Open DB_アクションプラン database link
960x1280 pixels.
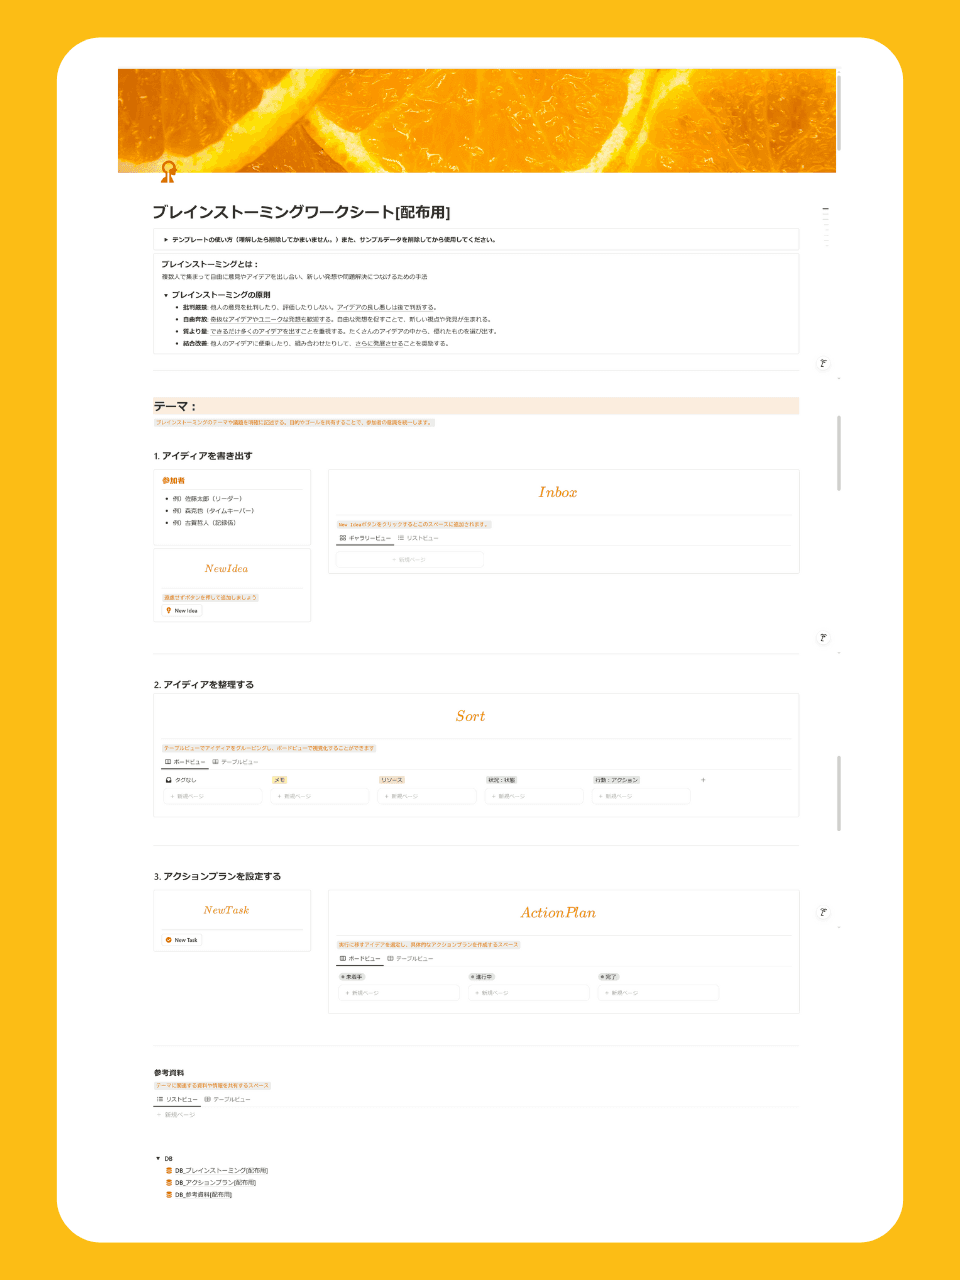[215, 1182]
